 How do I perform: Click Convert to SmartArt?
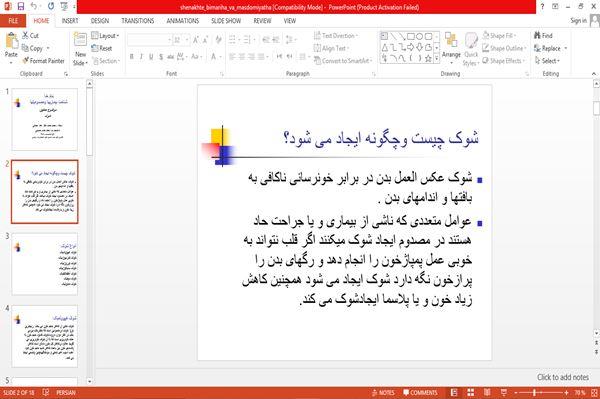coord(343,61)
